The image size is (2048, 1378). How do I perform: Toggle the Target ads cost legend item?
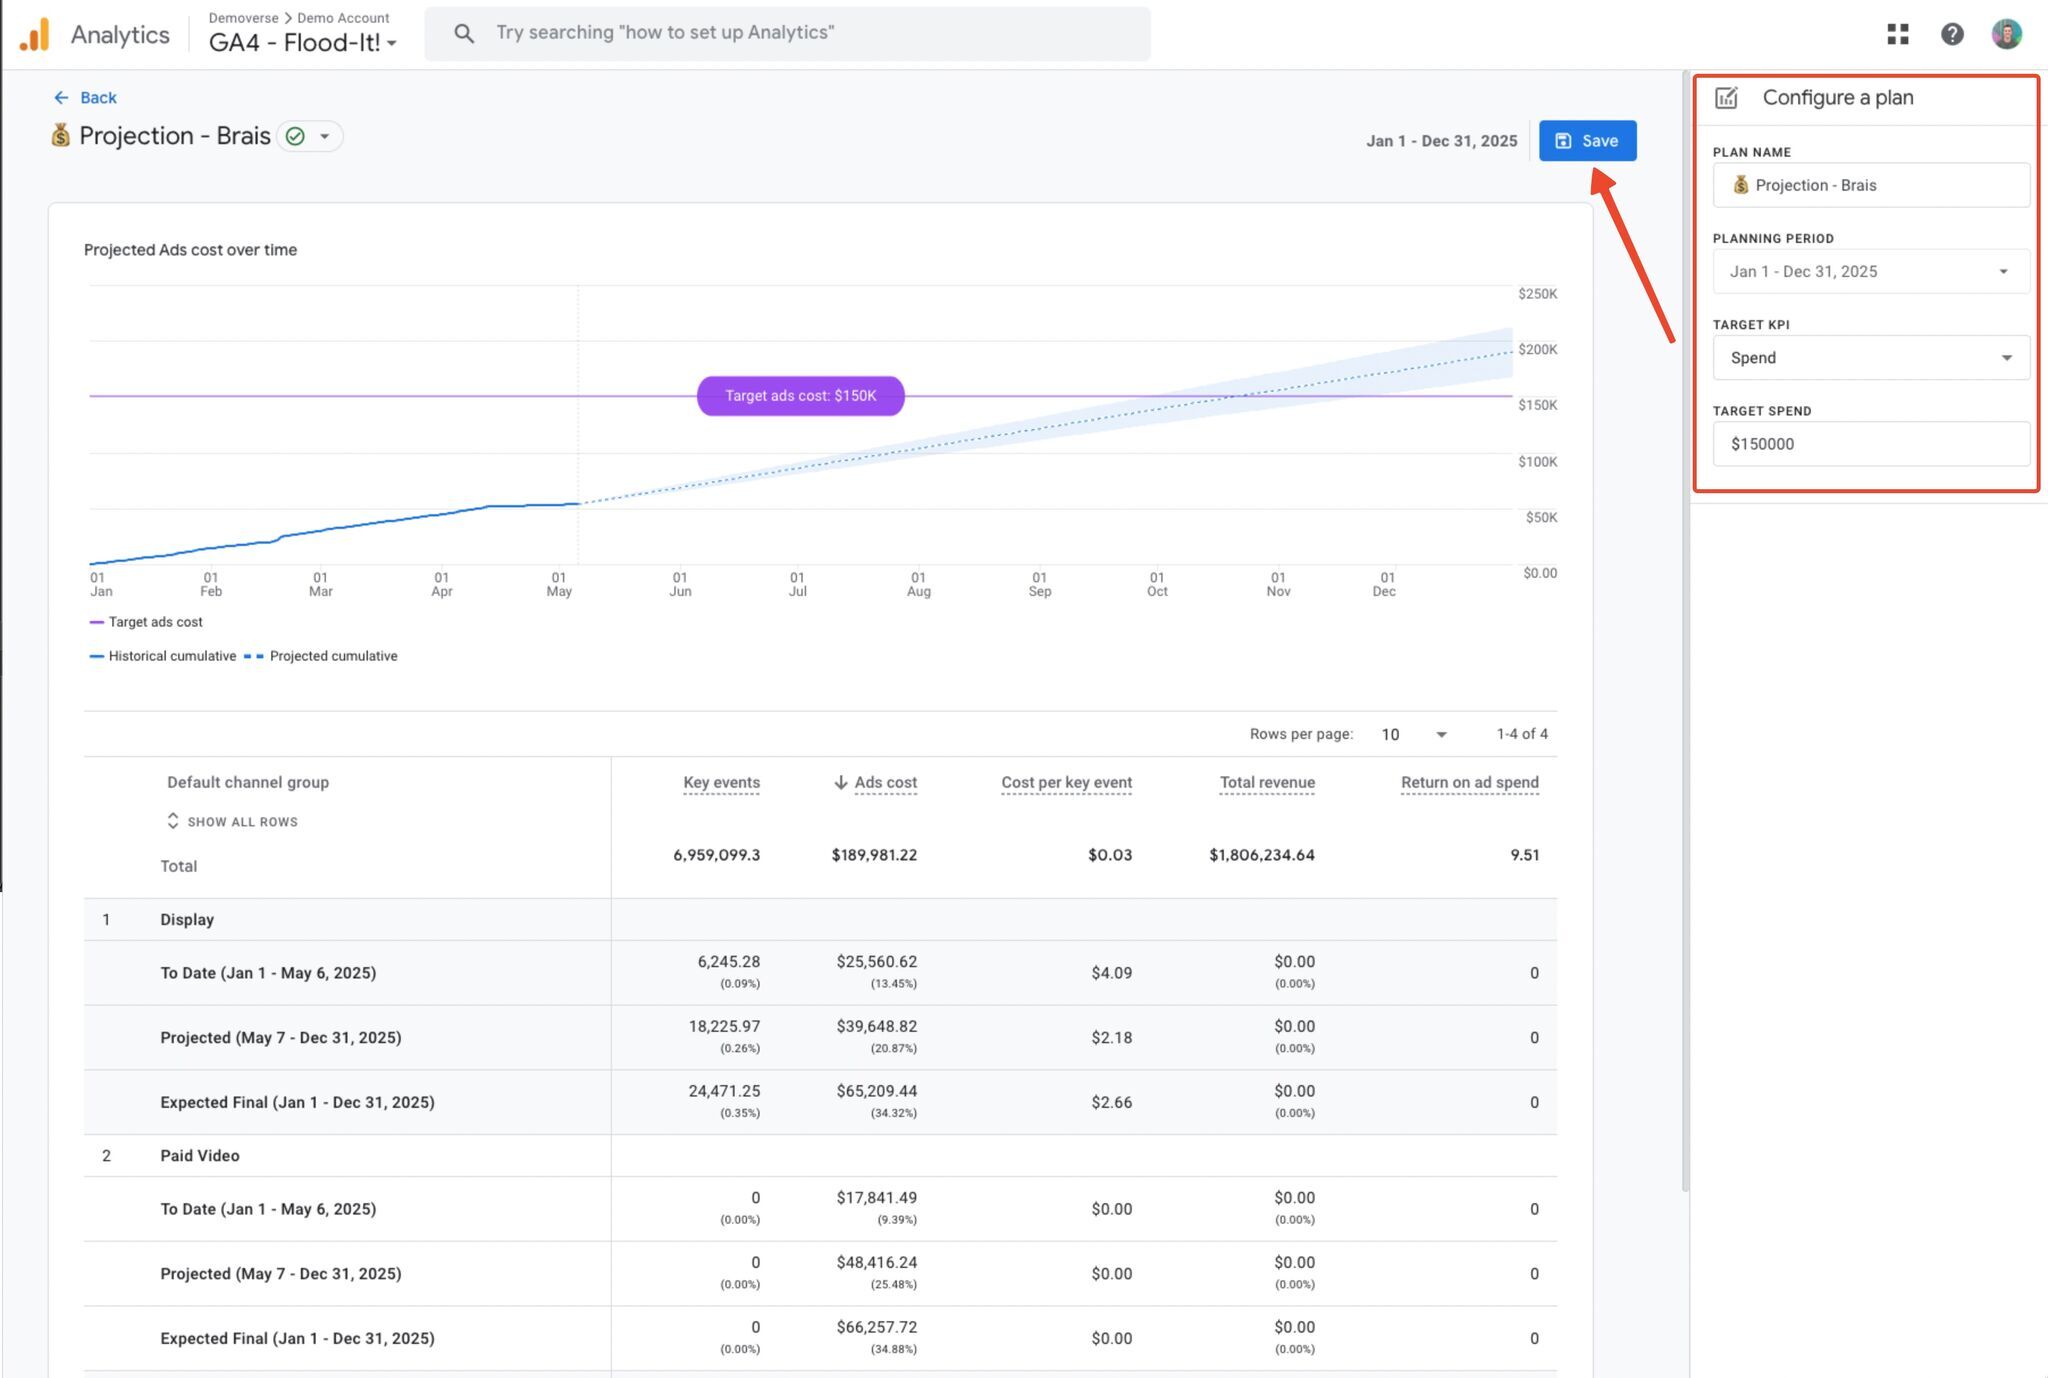[x=146, y=622]
